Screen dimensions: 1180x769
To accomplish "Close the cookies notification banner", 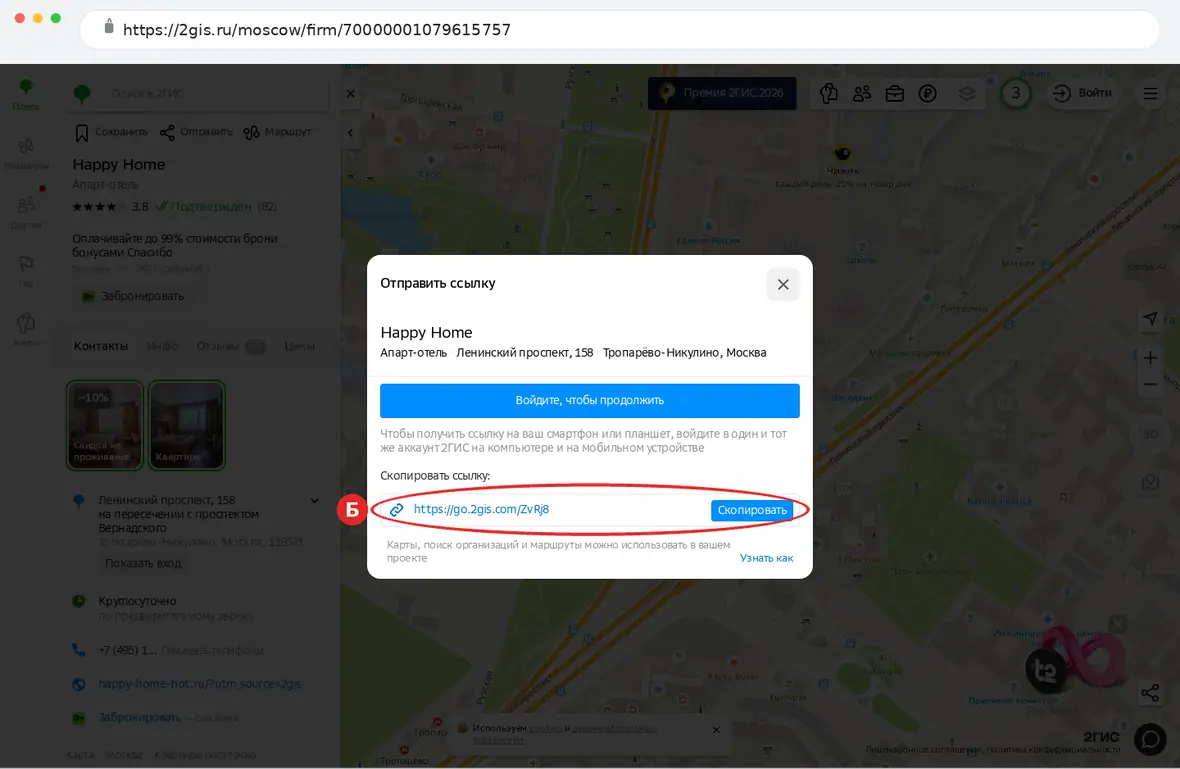I will [716, 730].
